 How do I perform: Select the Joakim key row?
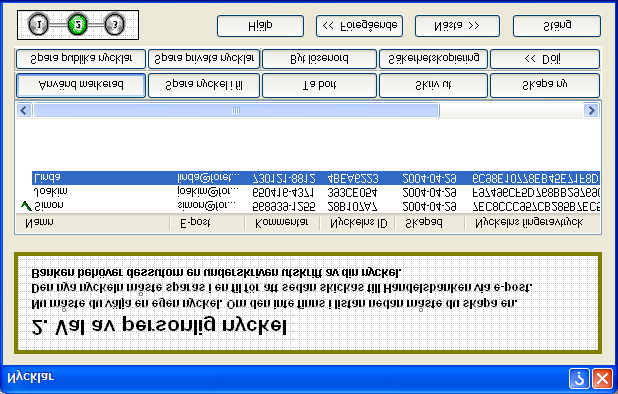coord(315,192)
